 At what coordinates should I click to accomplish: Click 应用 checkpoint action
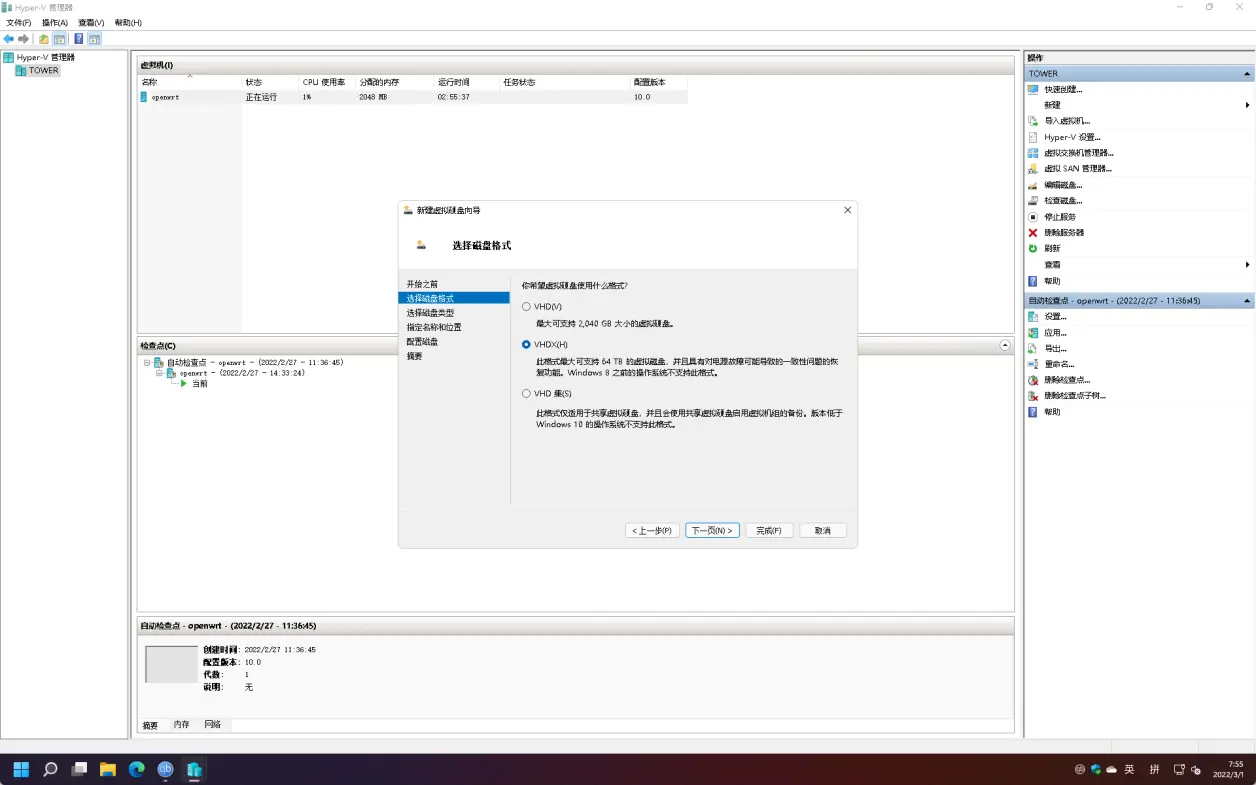[1055, 333]
